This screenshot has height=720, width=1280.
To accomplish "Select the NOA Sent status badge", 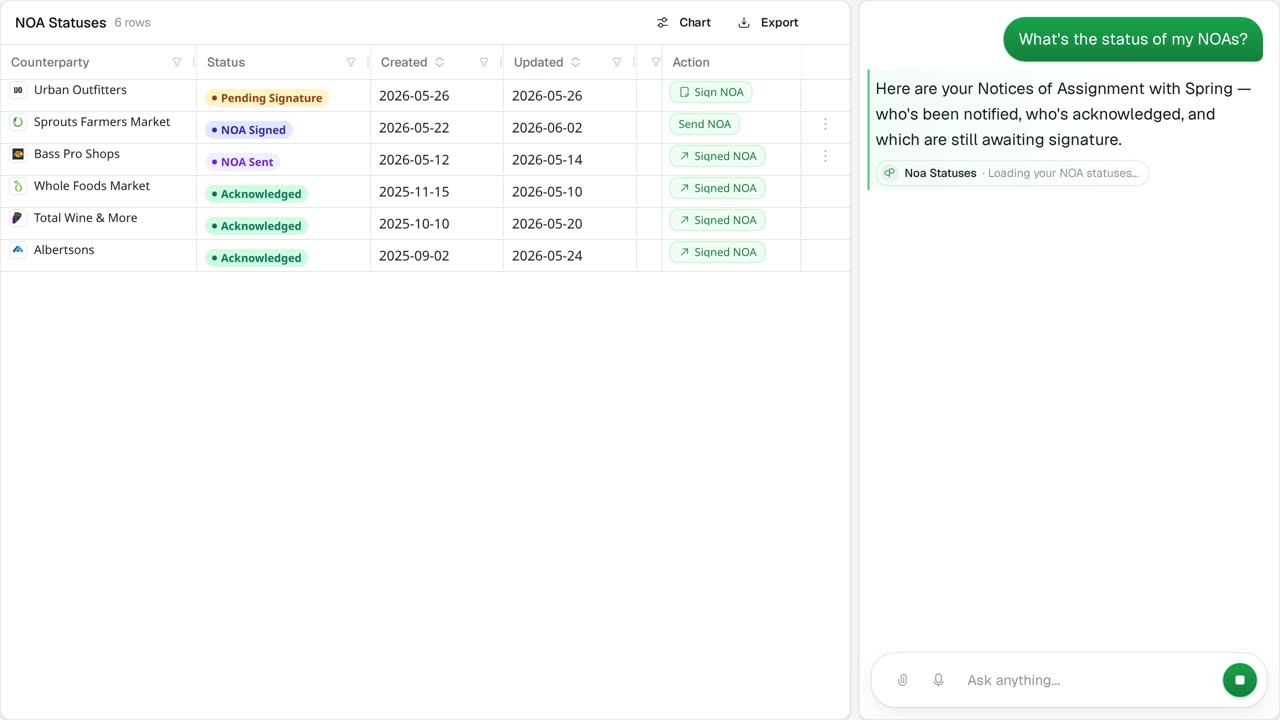I will click(x=243, y=162).
